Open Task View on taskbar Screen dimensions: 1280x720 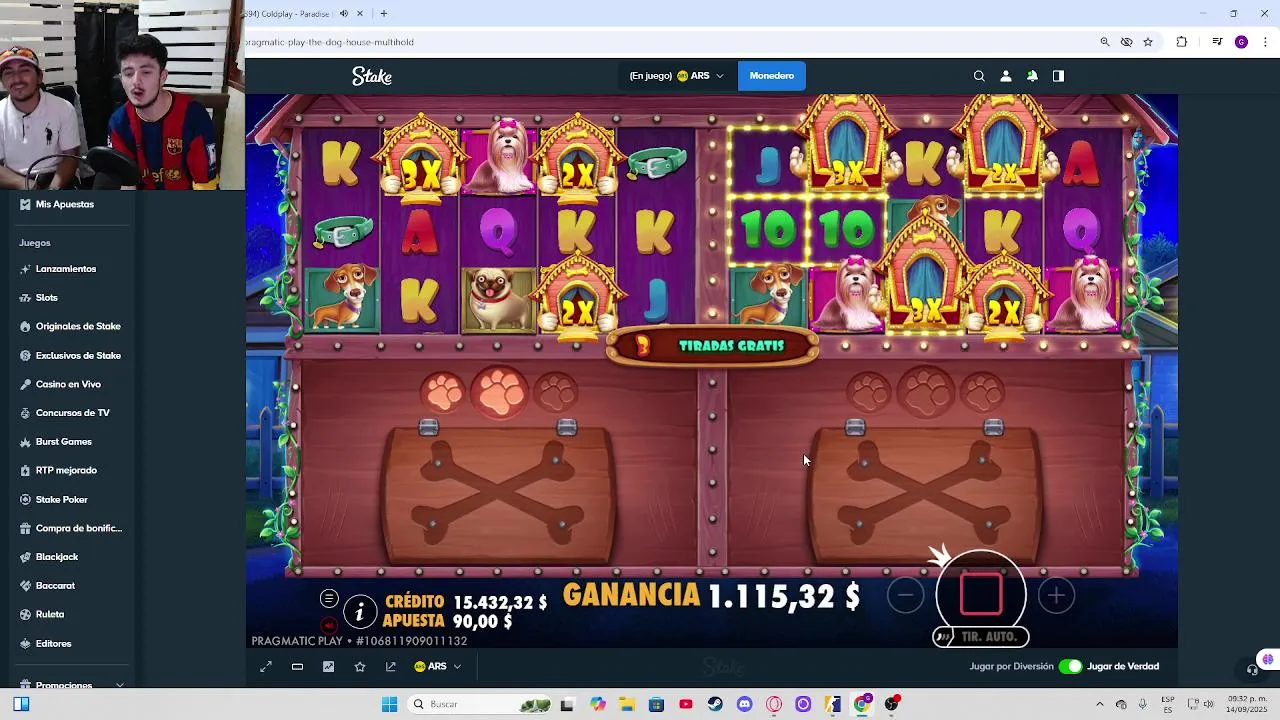click(x=567, y=704)
